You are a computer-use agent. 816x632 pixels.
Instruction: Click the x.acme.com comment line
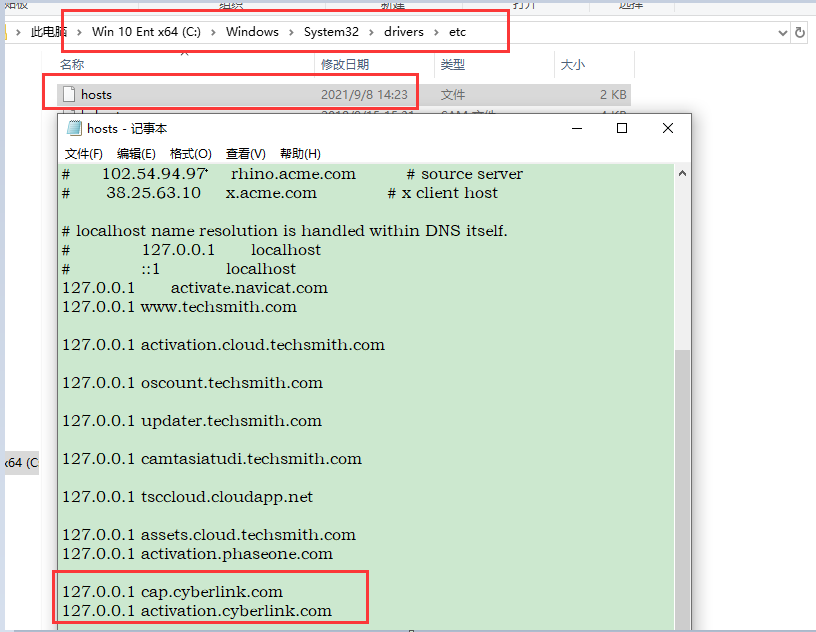280,193
